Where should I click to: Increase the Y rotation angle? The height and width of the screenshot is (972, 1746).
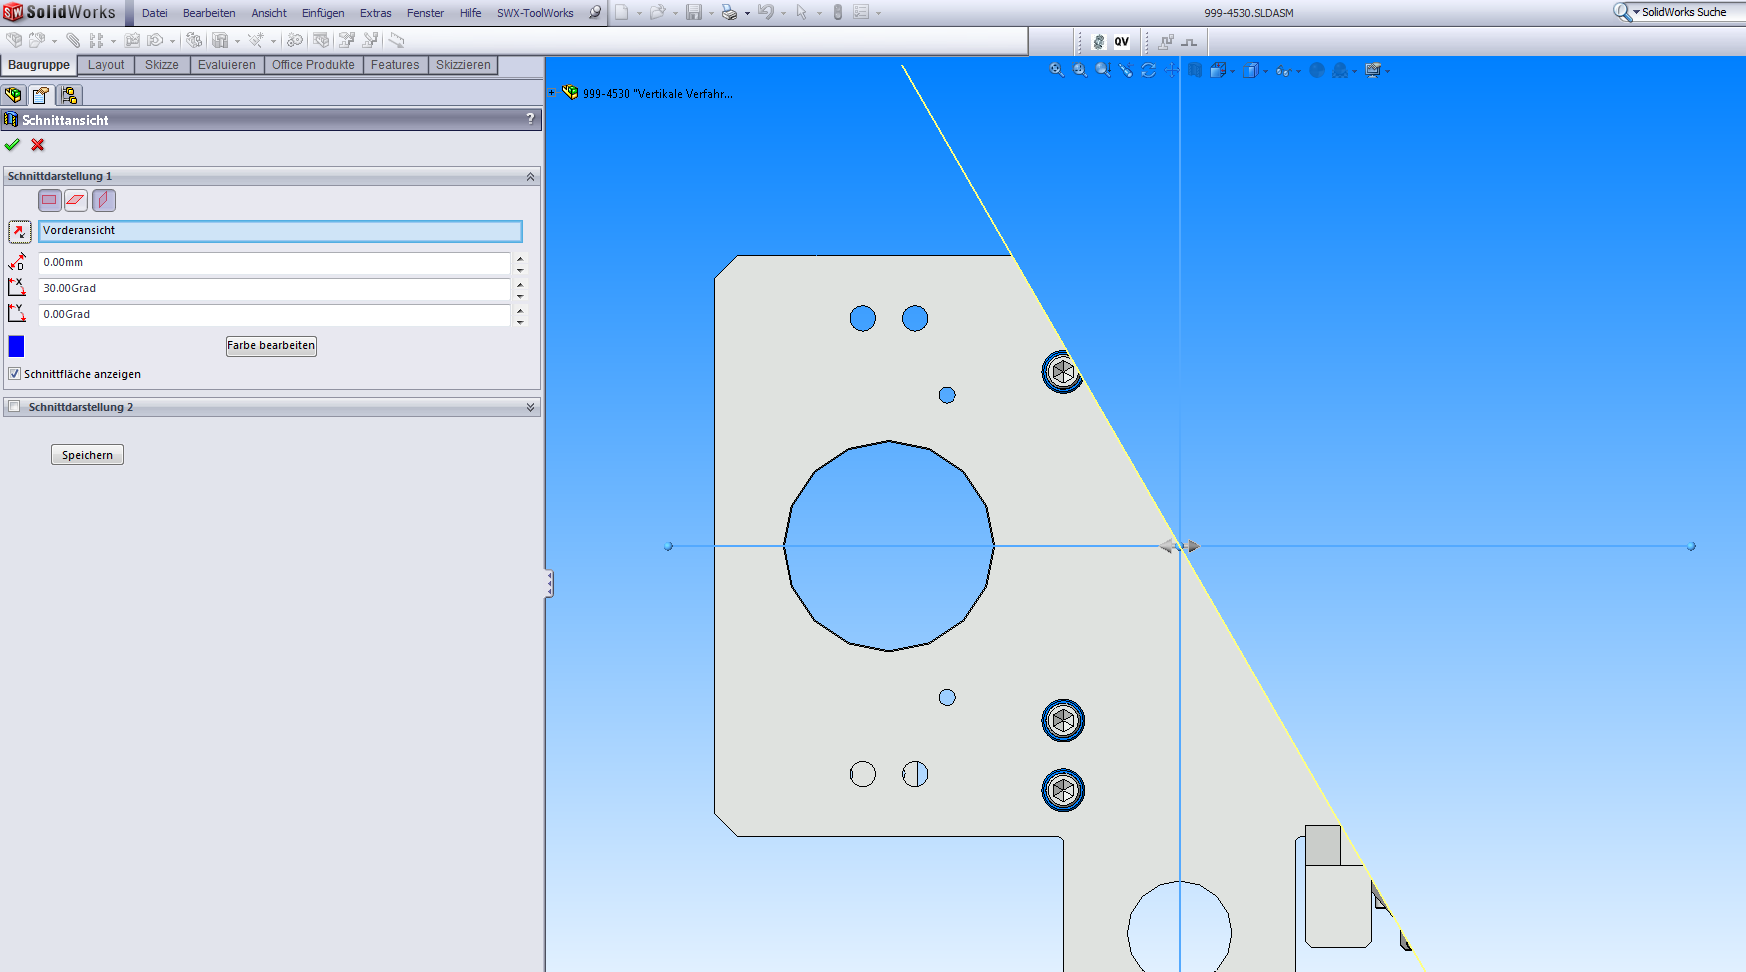tap(520, 310)
